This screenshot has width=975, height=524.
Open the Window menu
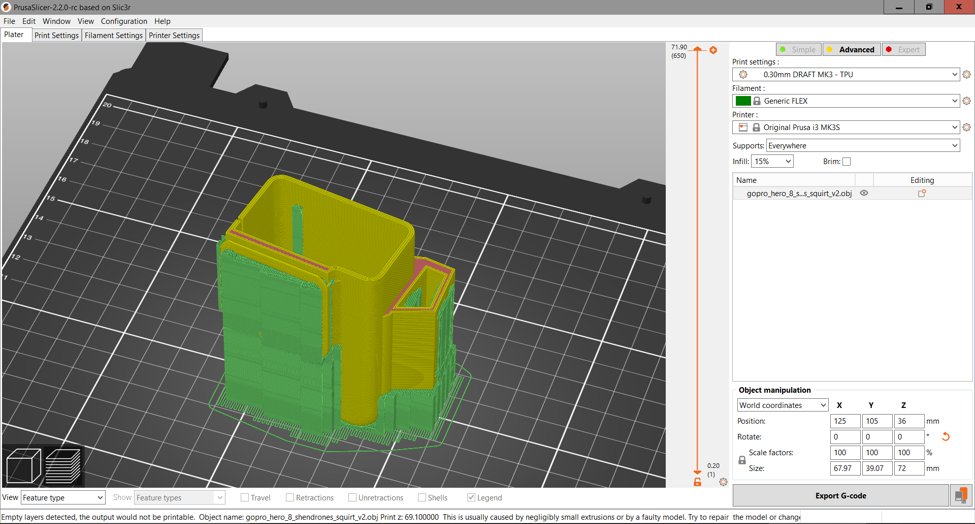(57, 21)
